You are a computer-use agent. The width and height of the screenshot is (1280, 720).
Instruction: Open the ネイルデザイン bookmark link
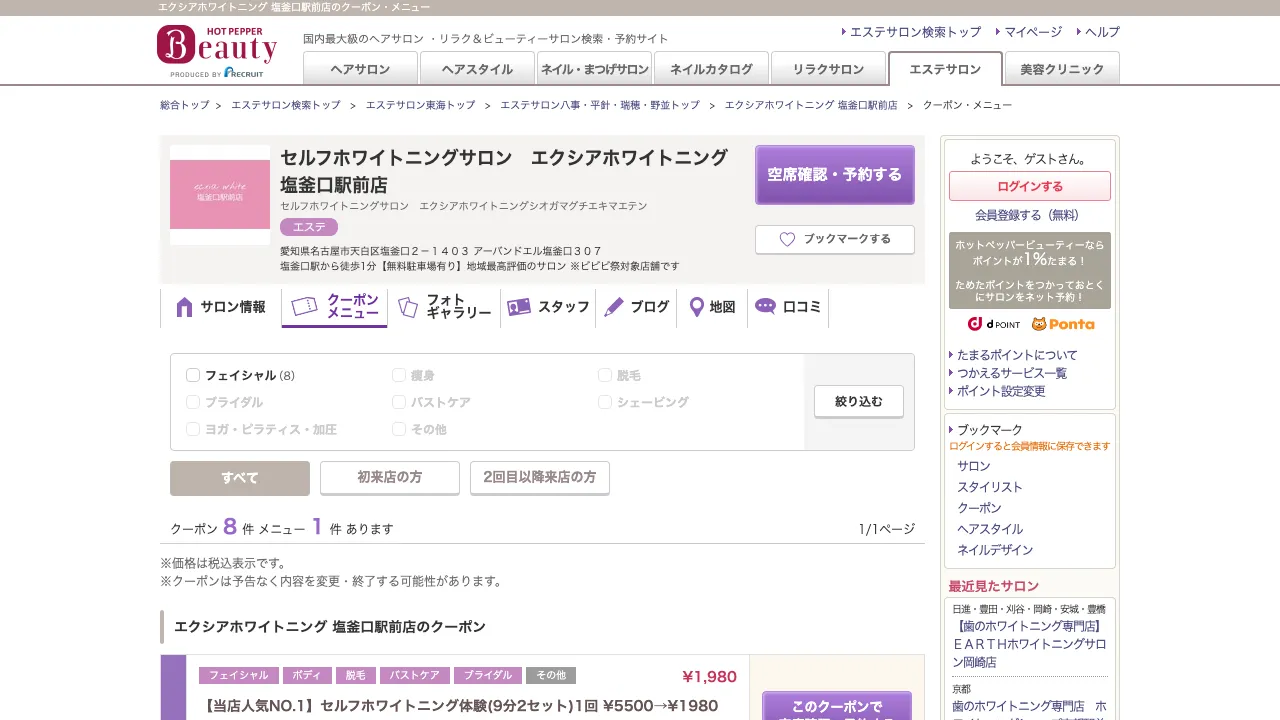coord(995,550)
